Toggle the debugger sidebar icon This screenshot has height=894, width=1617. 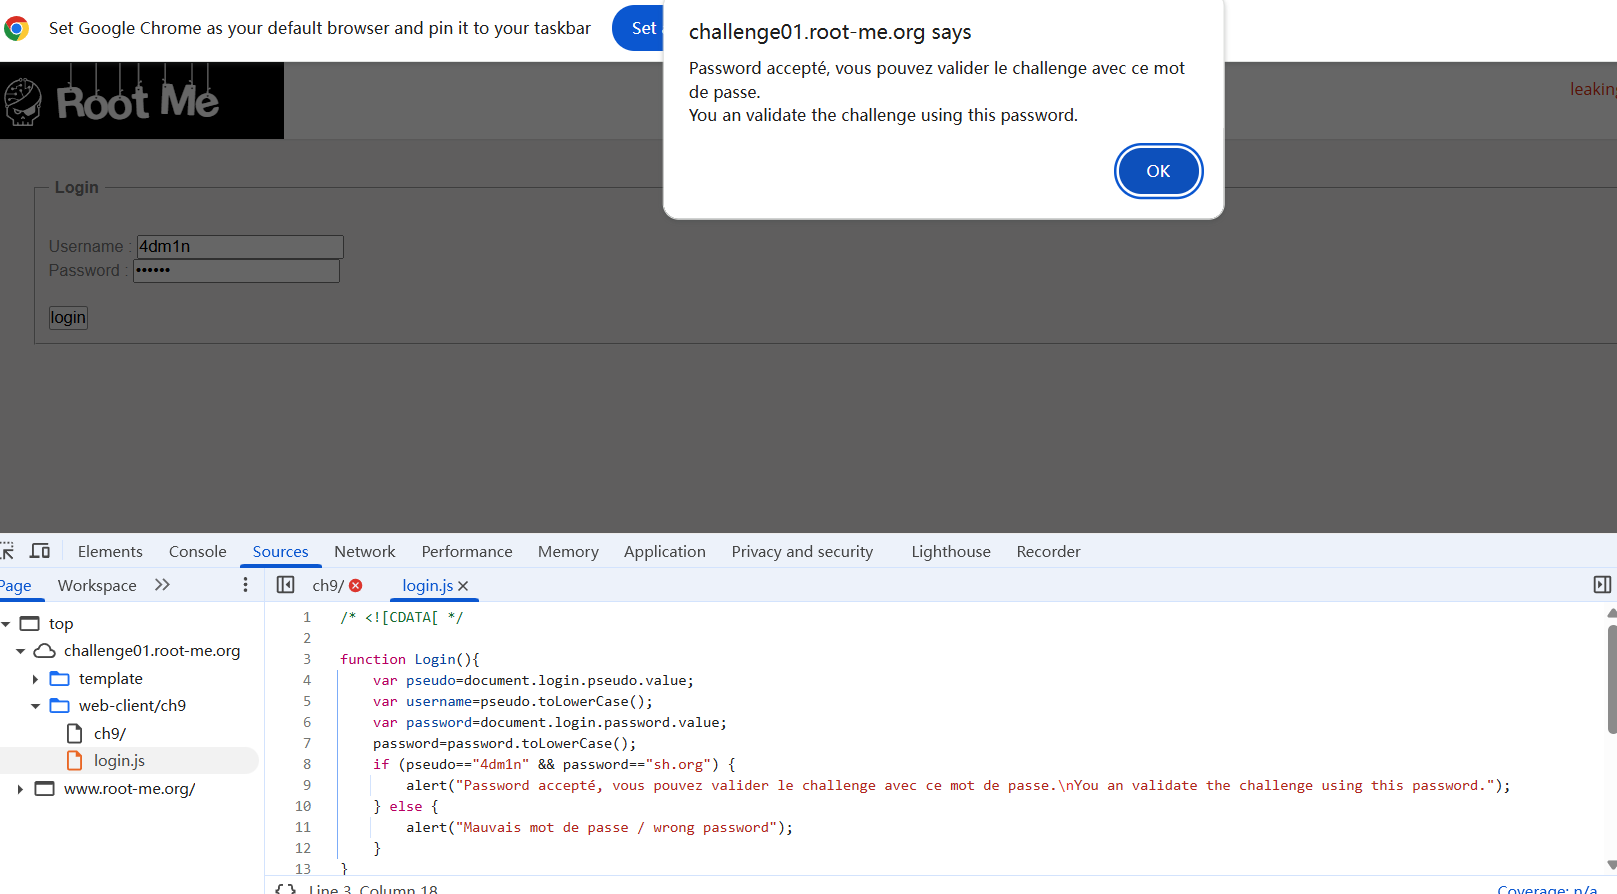click(x=1602, y=585)
